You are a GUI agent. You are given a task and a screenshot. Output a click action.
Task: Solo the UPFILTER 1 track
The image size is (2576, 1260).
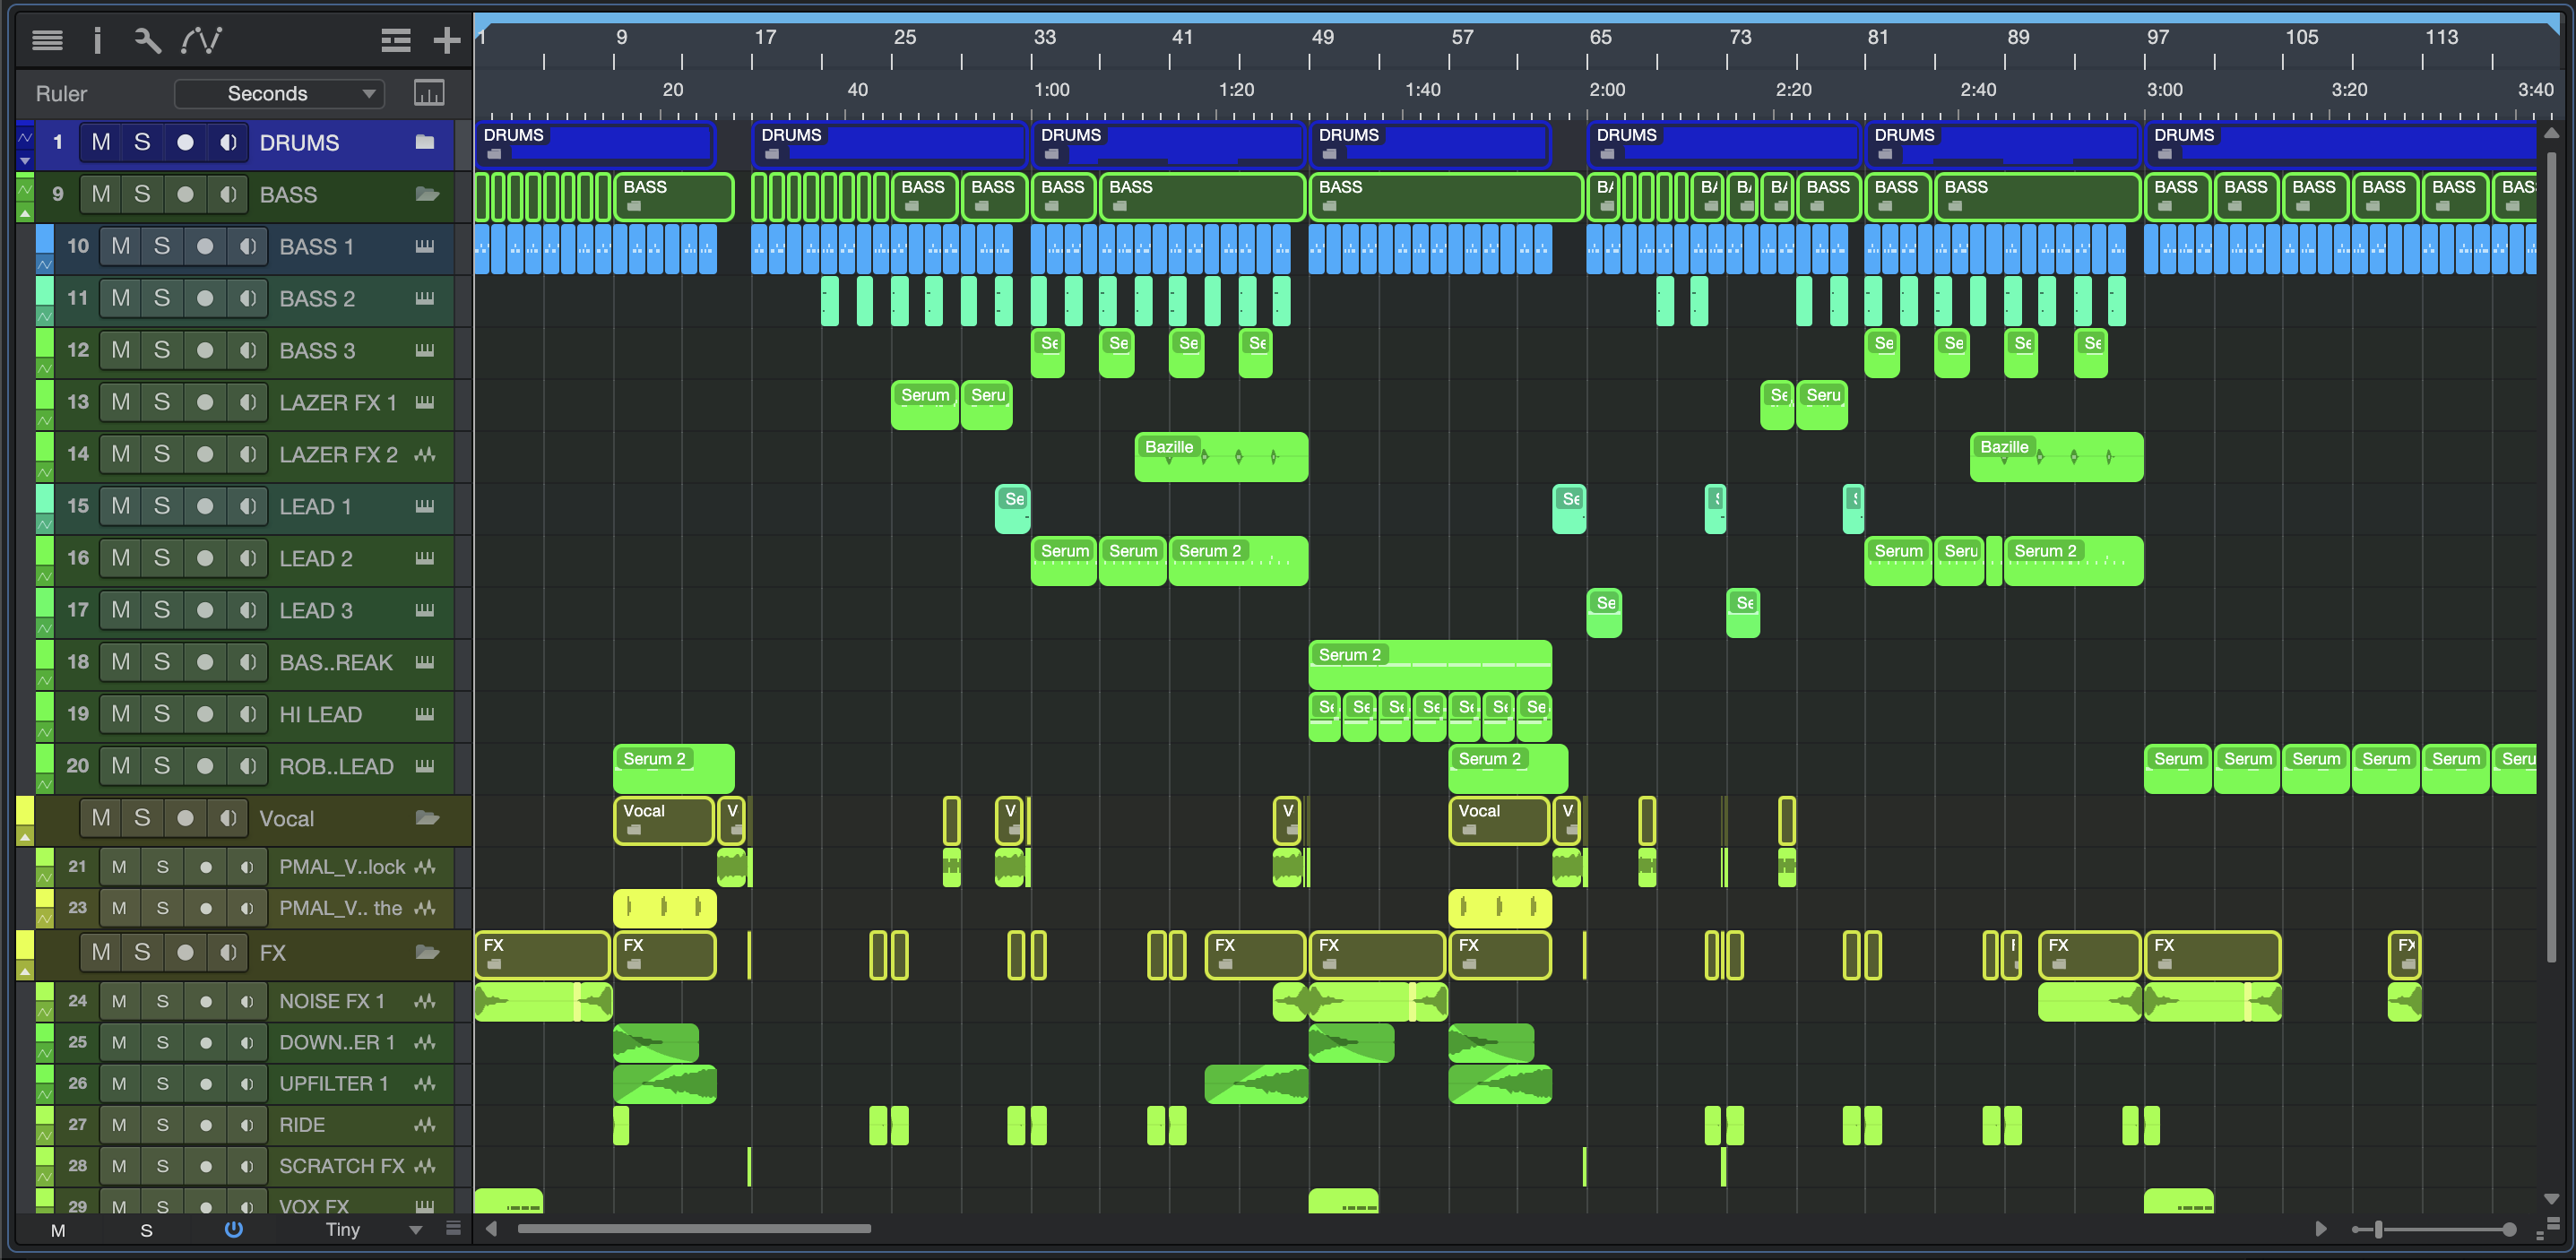(x=162, y=1083)
